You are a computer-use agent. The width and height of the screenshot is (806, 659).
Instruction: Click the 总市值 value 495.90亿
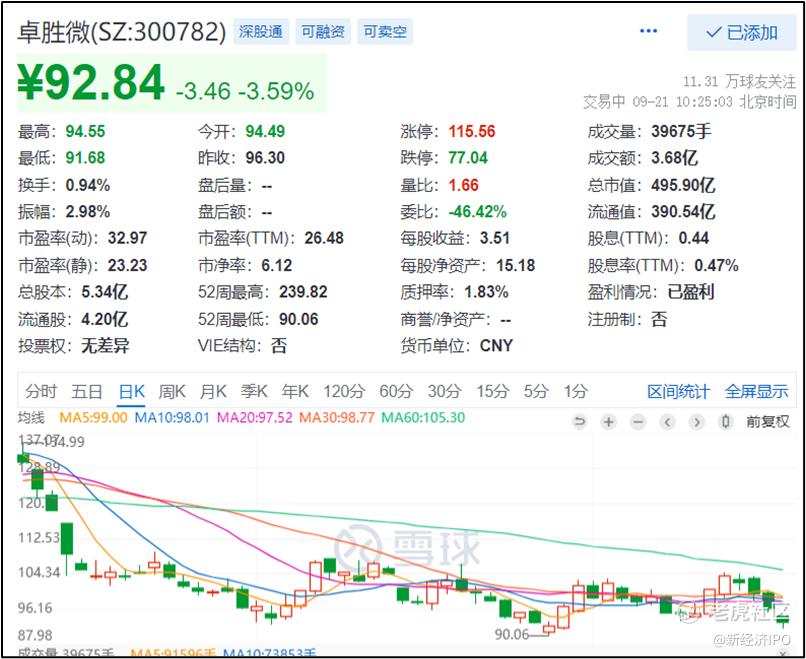click(x=683, y=185)
